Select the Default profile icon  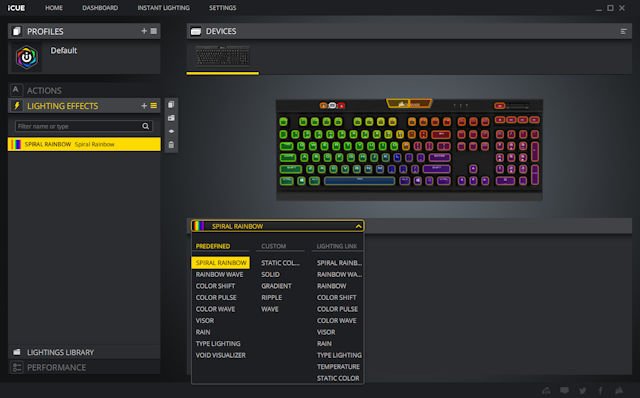[27, 58]
